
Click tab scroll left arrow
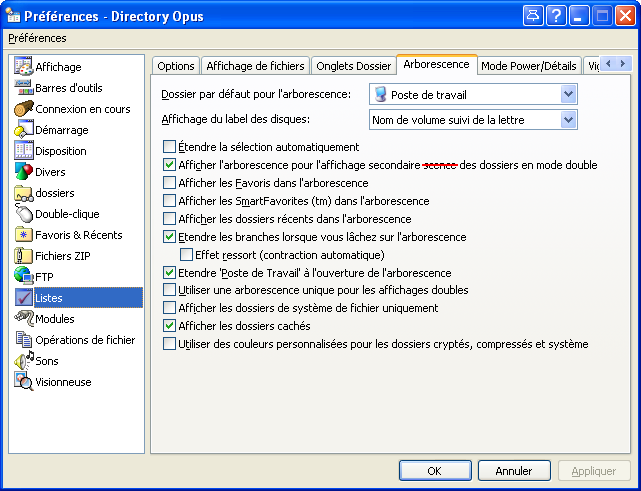coord(609,63)
